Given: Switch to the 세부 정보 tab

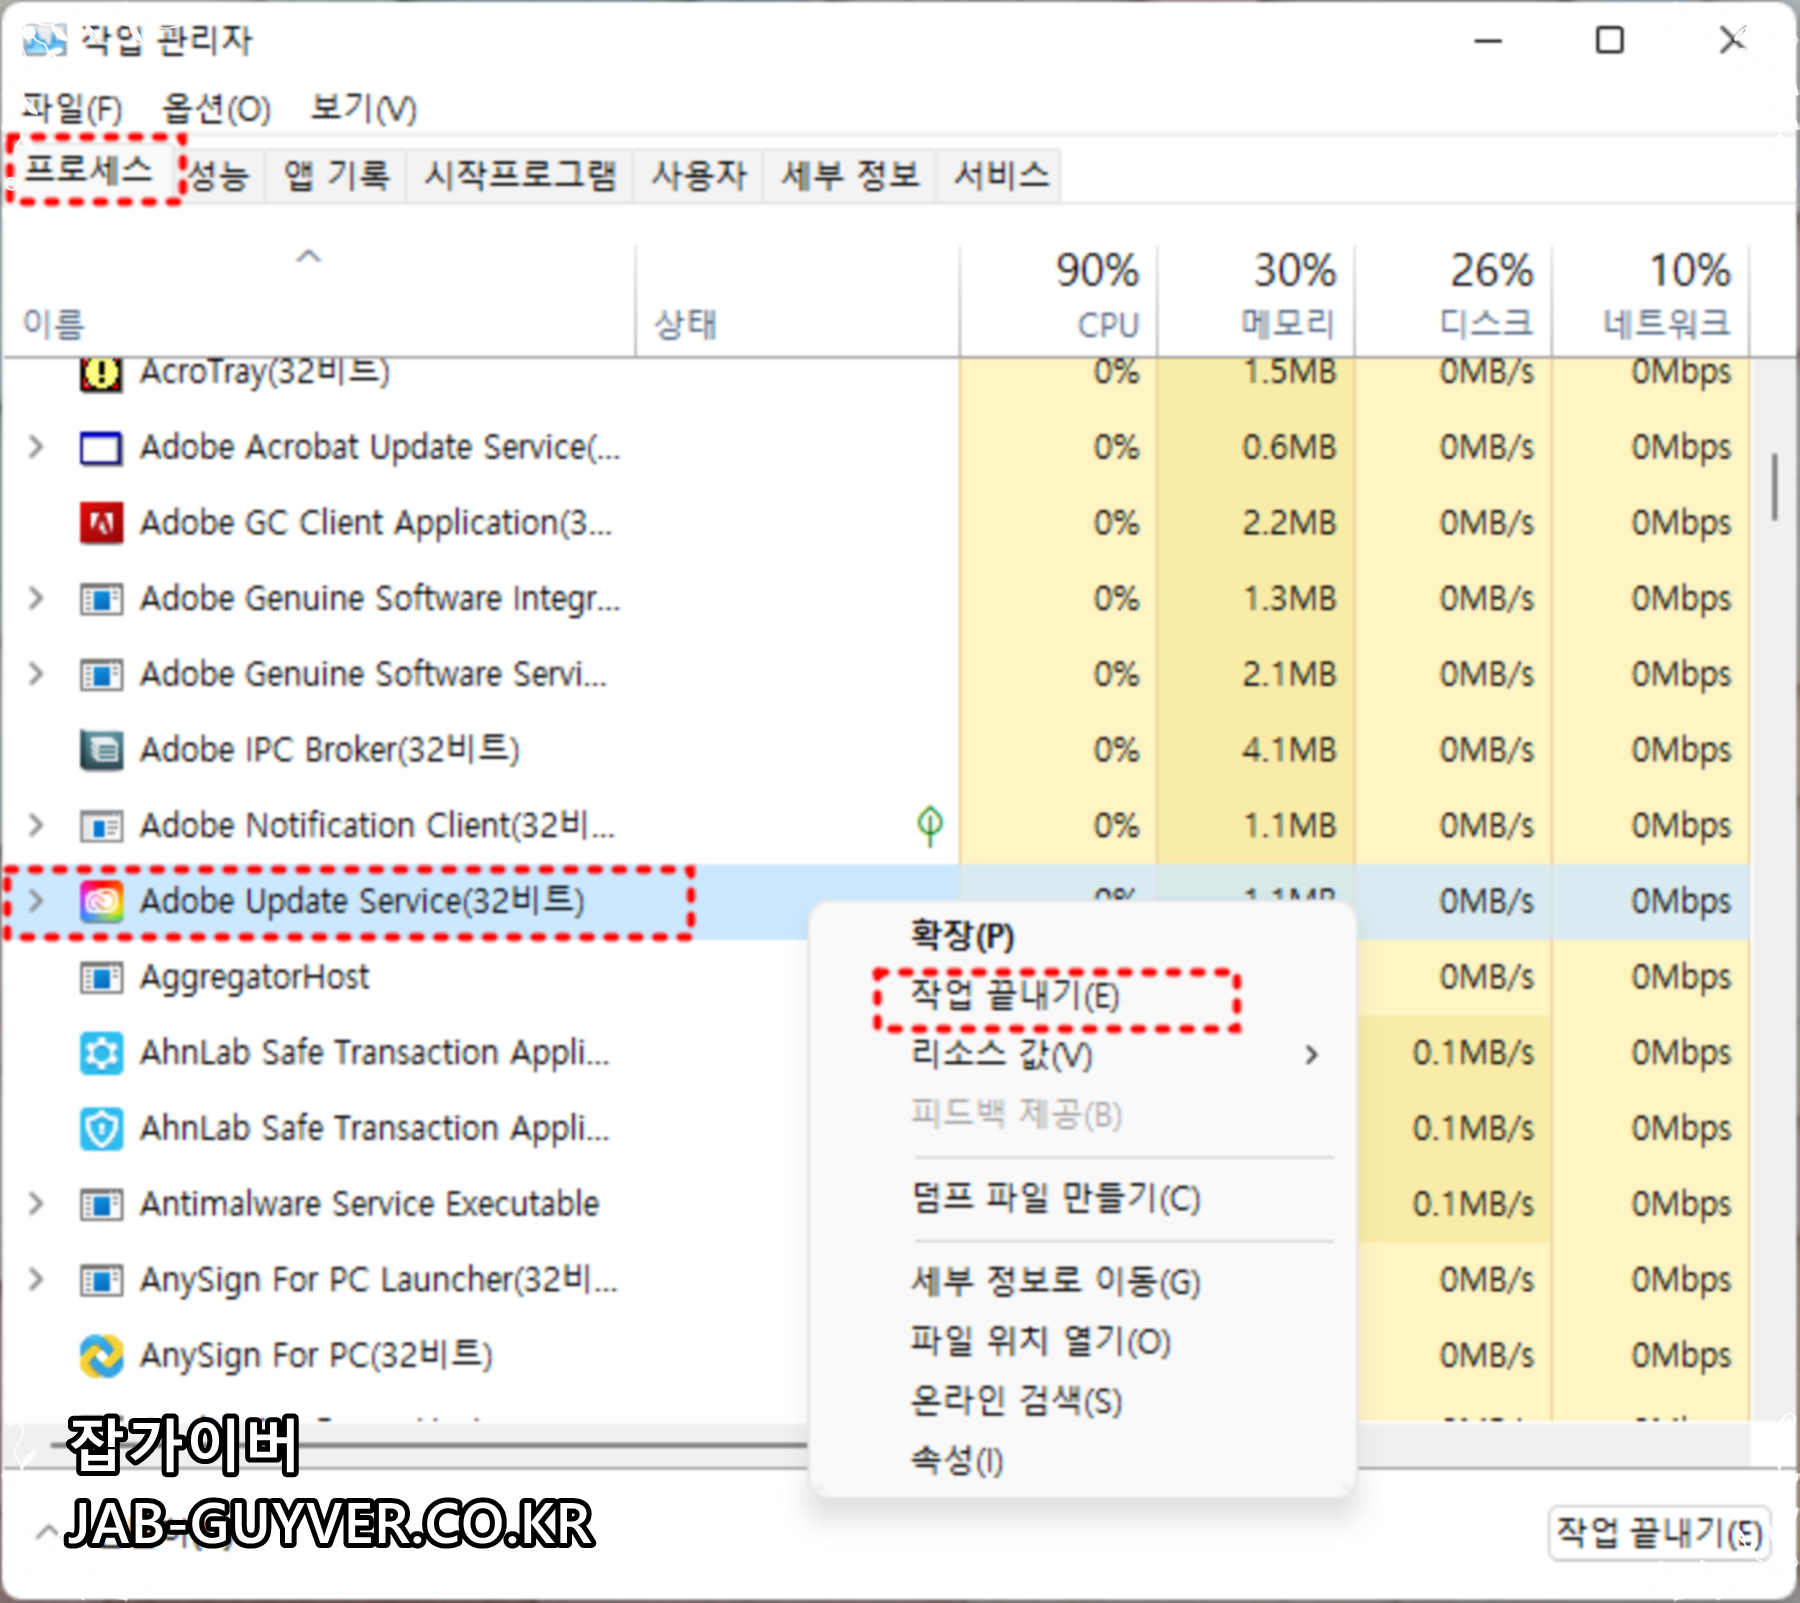Looking at the screenshot, I should [850, 177].
